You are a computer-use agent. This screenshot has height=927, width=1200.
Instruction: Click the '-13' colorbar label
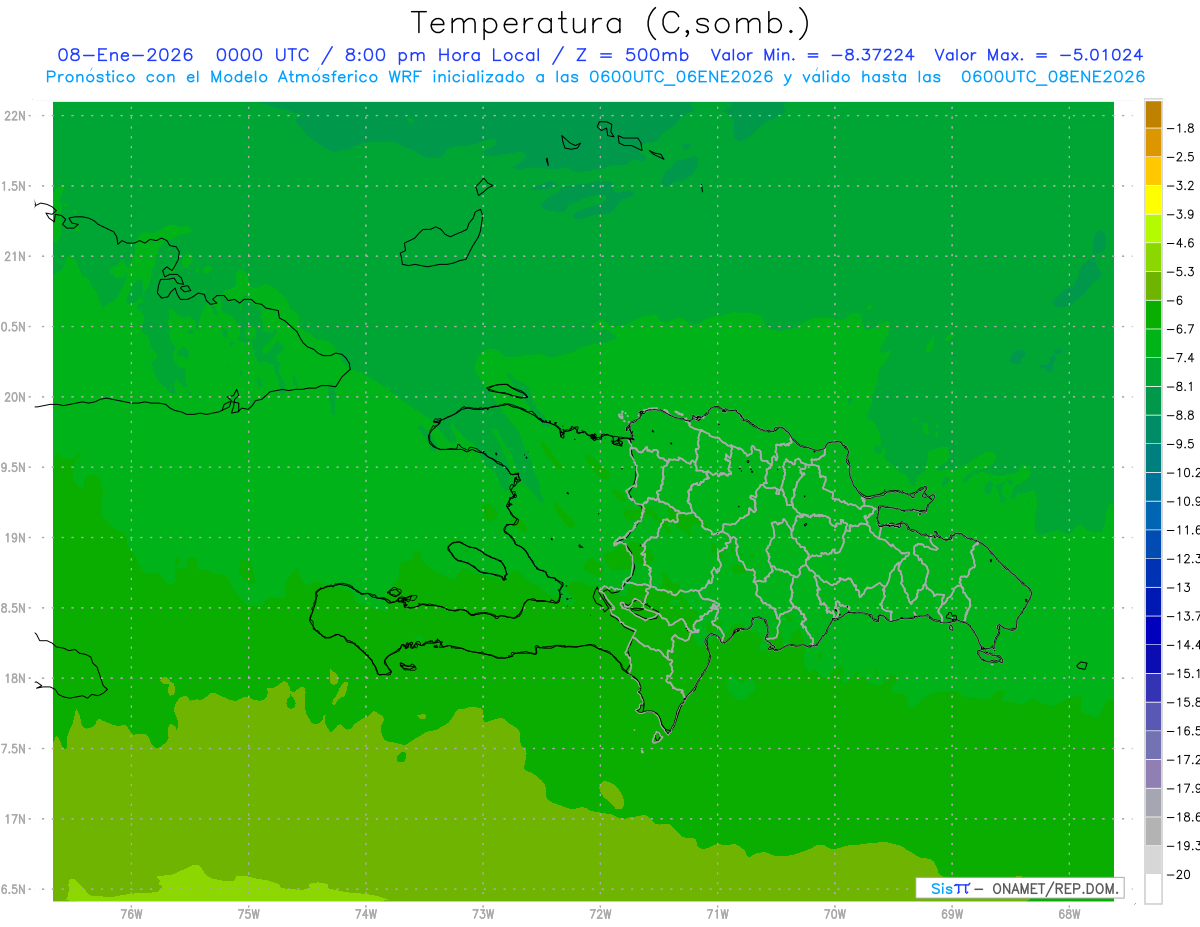(x=1181, y=587)
